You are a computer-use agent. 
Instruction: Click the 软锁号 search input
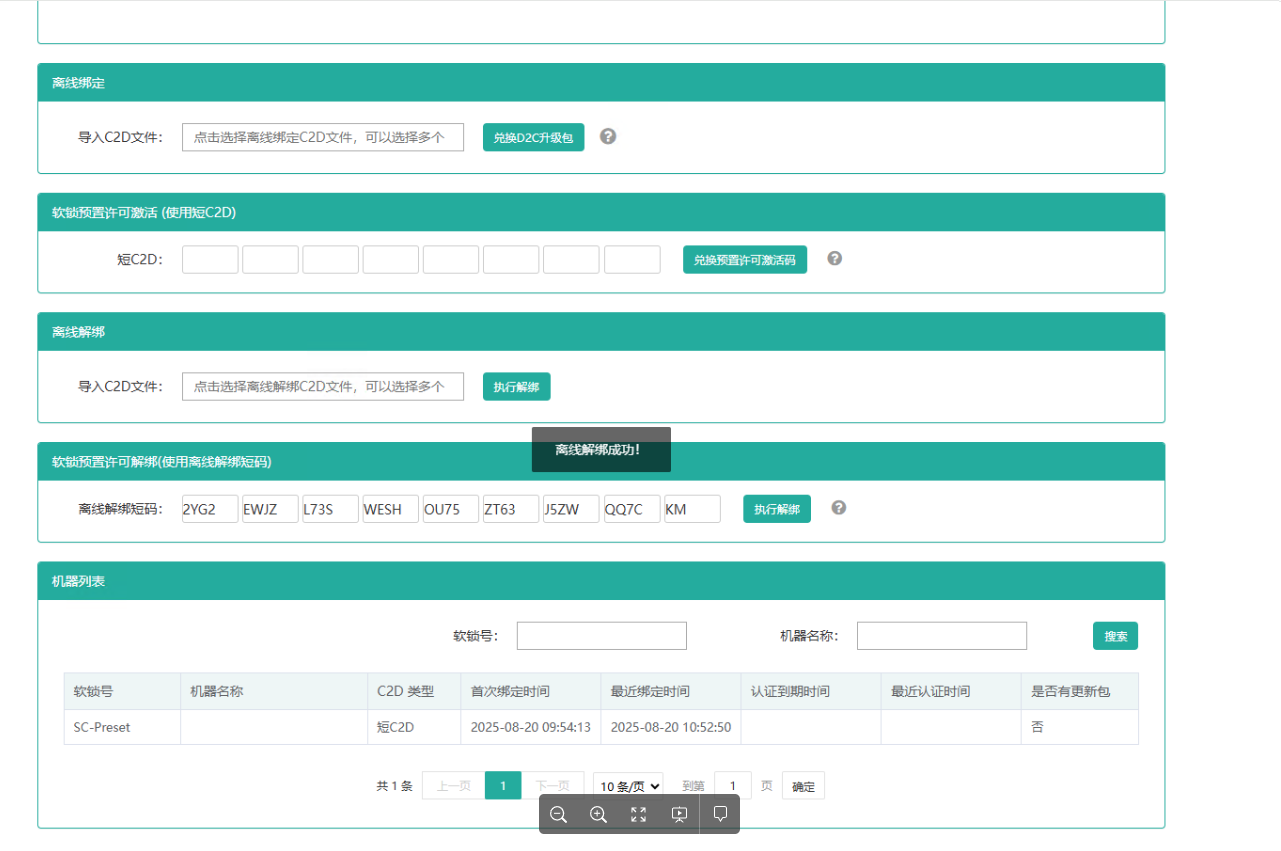[602, 636]
